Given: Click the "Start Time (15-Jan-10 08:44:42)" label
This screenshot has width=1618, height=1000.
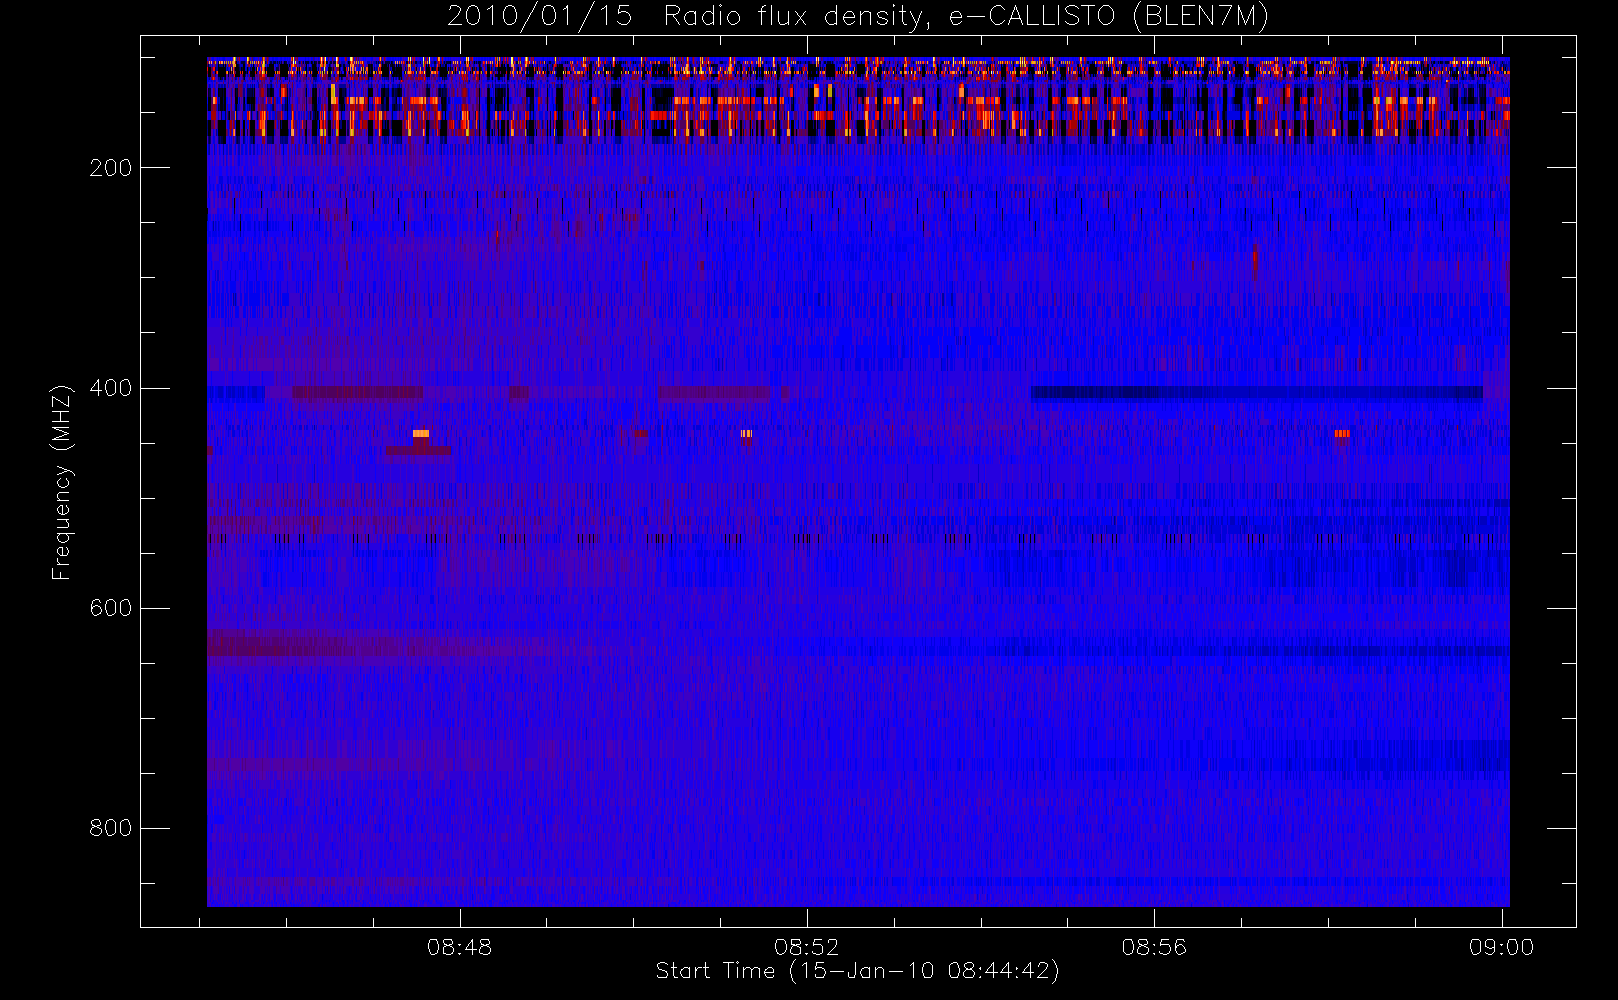Looking at the screenshot, I should tap(857, 971).
